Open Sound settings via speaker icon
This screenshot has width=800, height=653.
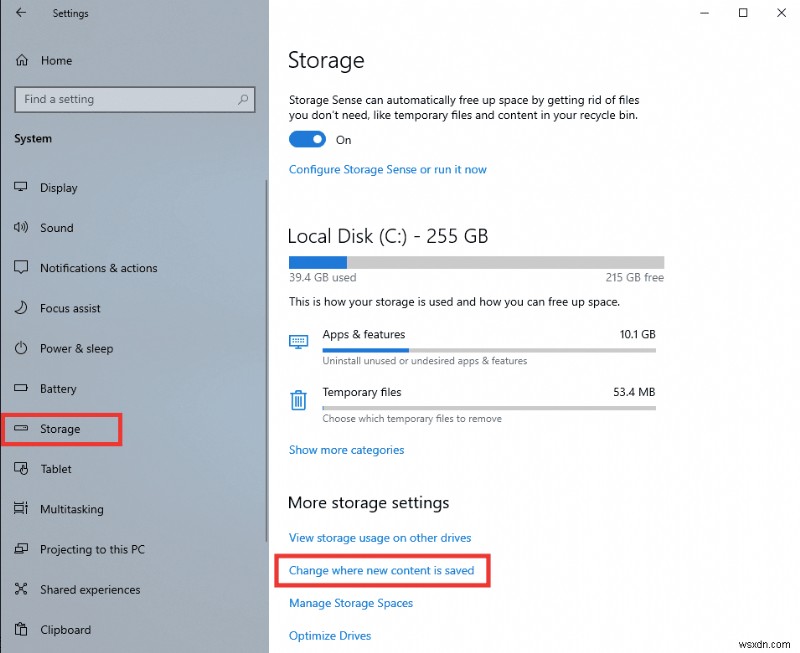click(21, 228)
